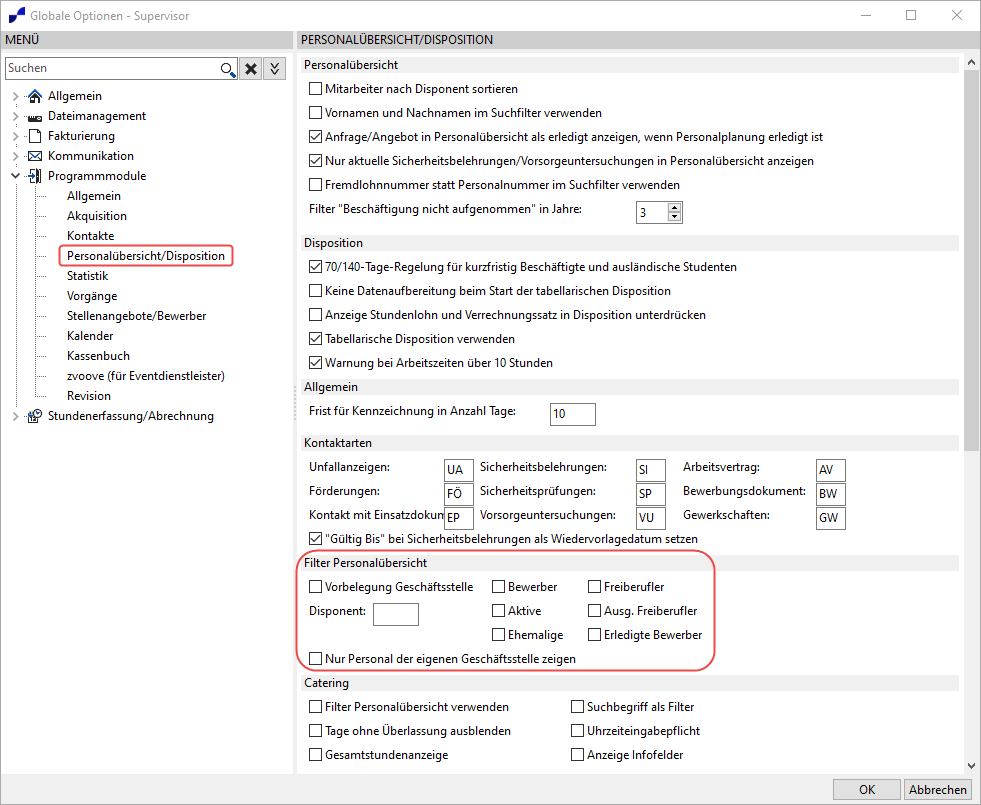Expand the Kommunikation tree node
The image size is (981, 805).
coord(16,156)
